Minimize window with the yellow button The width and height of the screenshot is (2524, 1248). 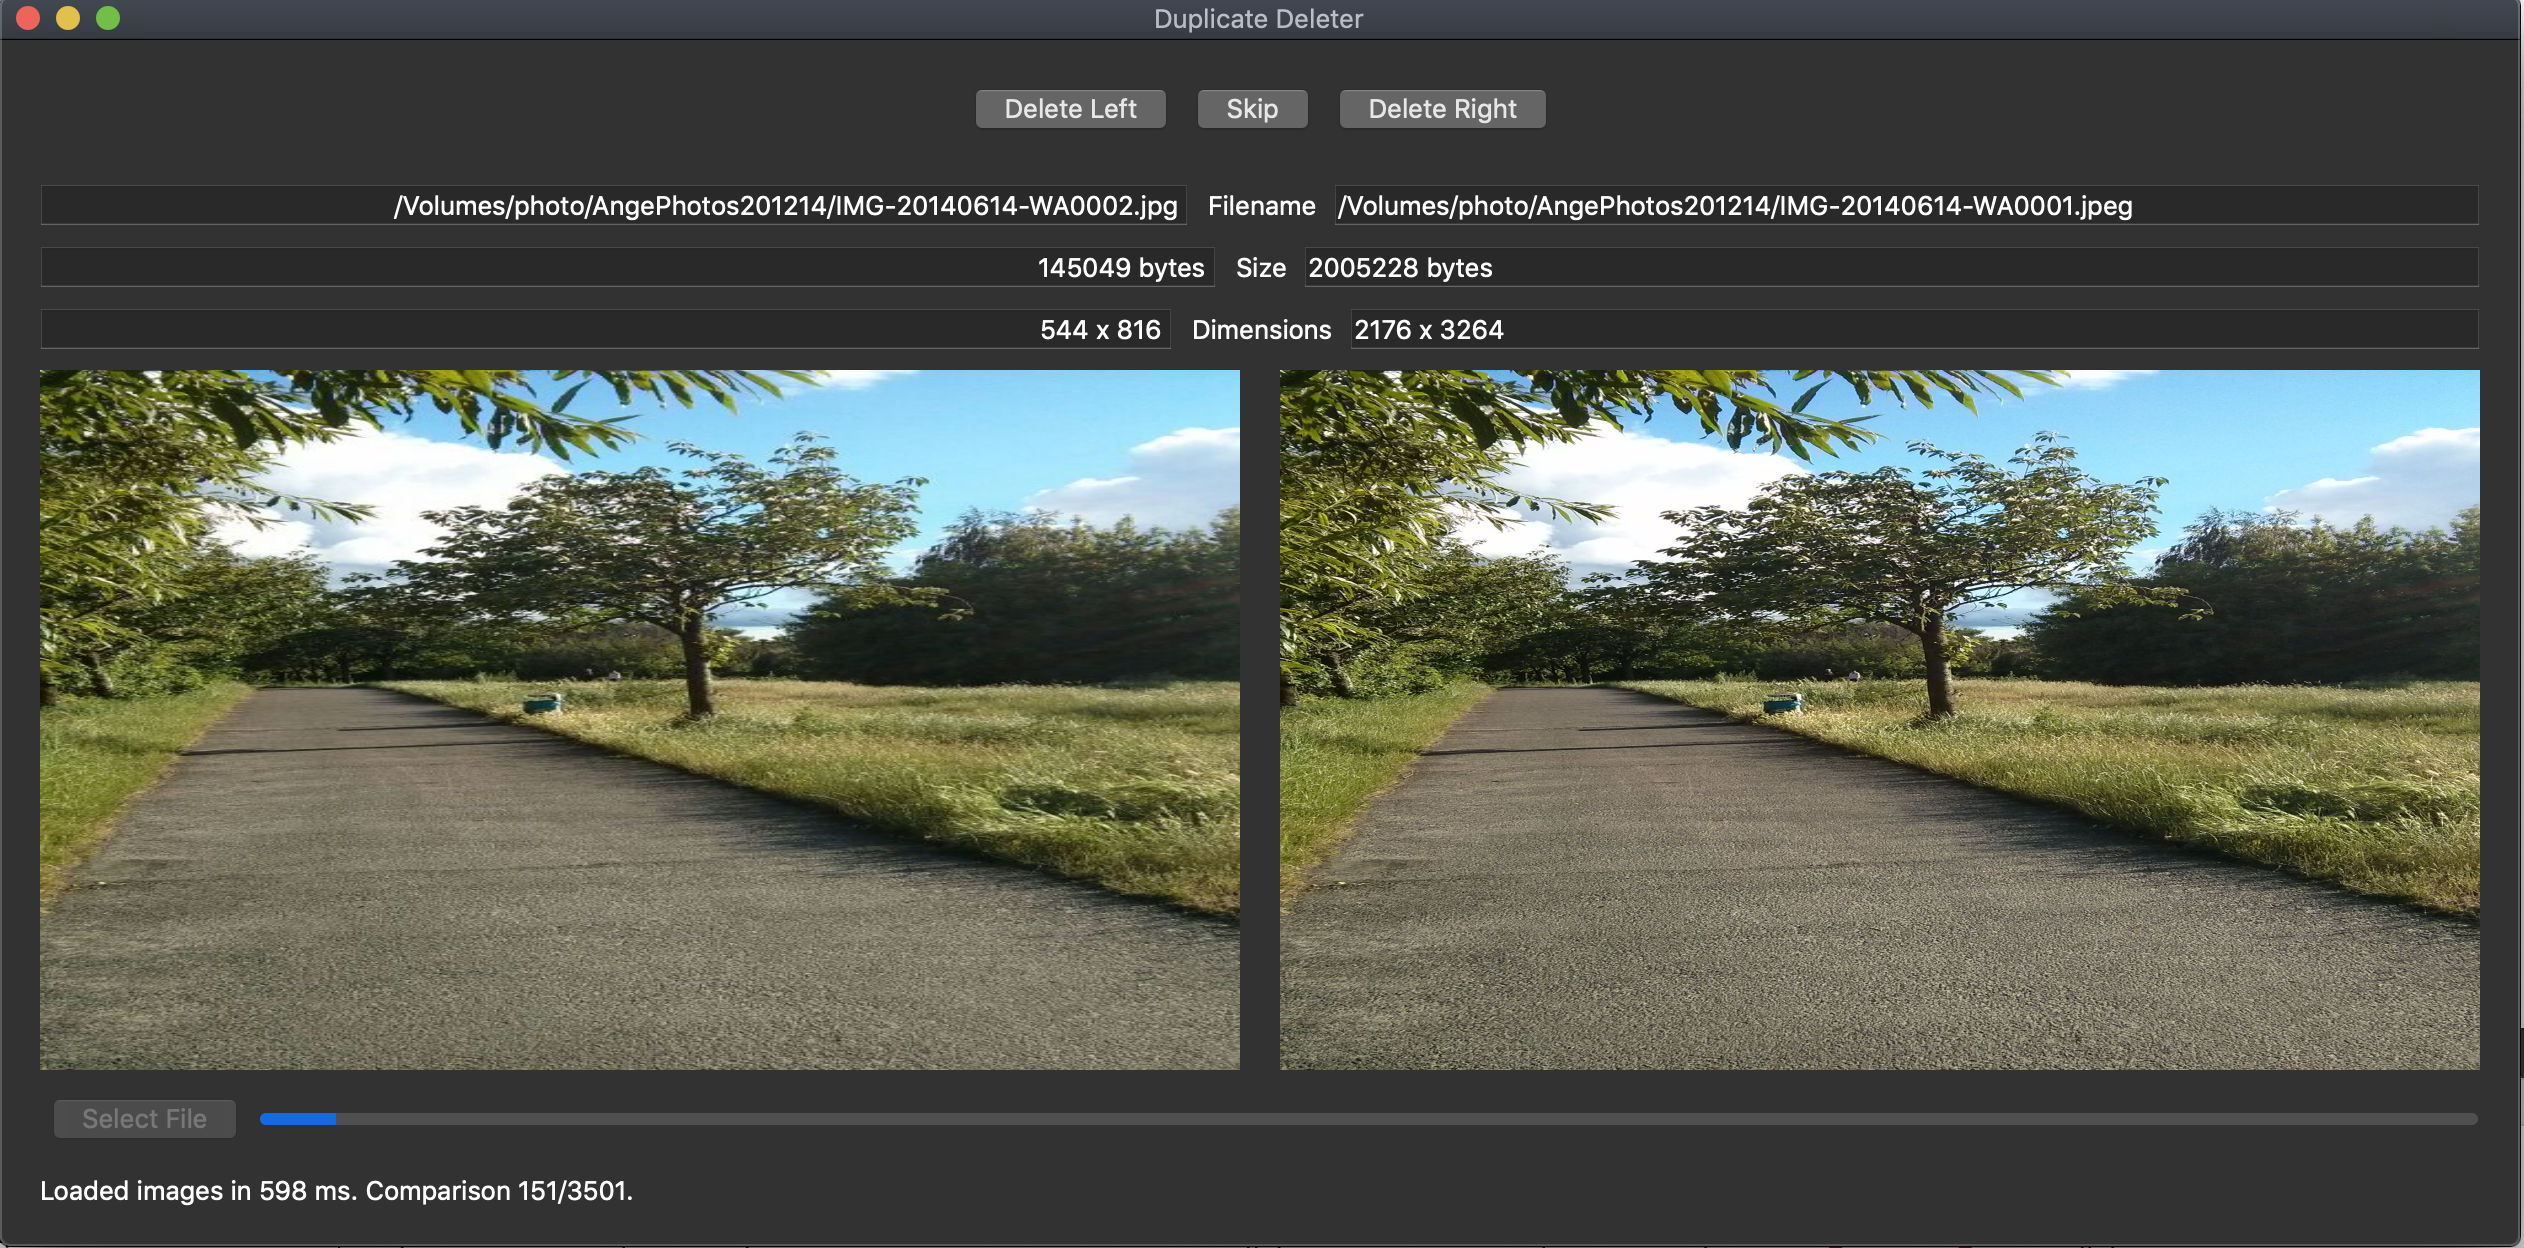click(68, 18)
